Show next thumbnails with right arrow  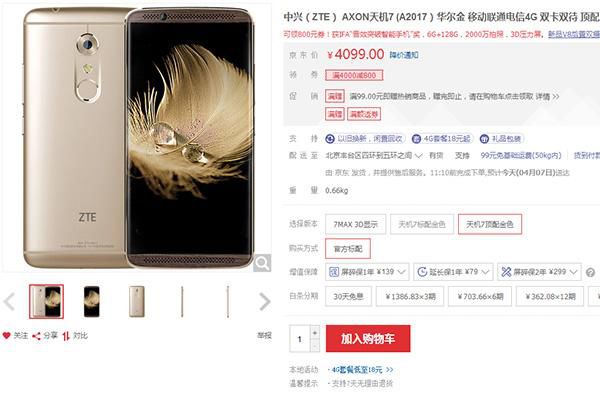[x=264, y=301]
